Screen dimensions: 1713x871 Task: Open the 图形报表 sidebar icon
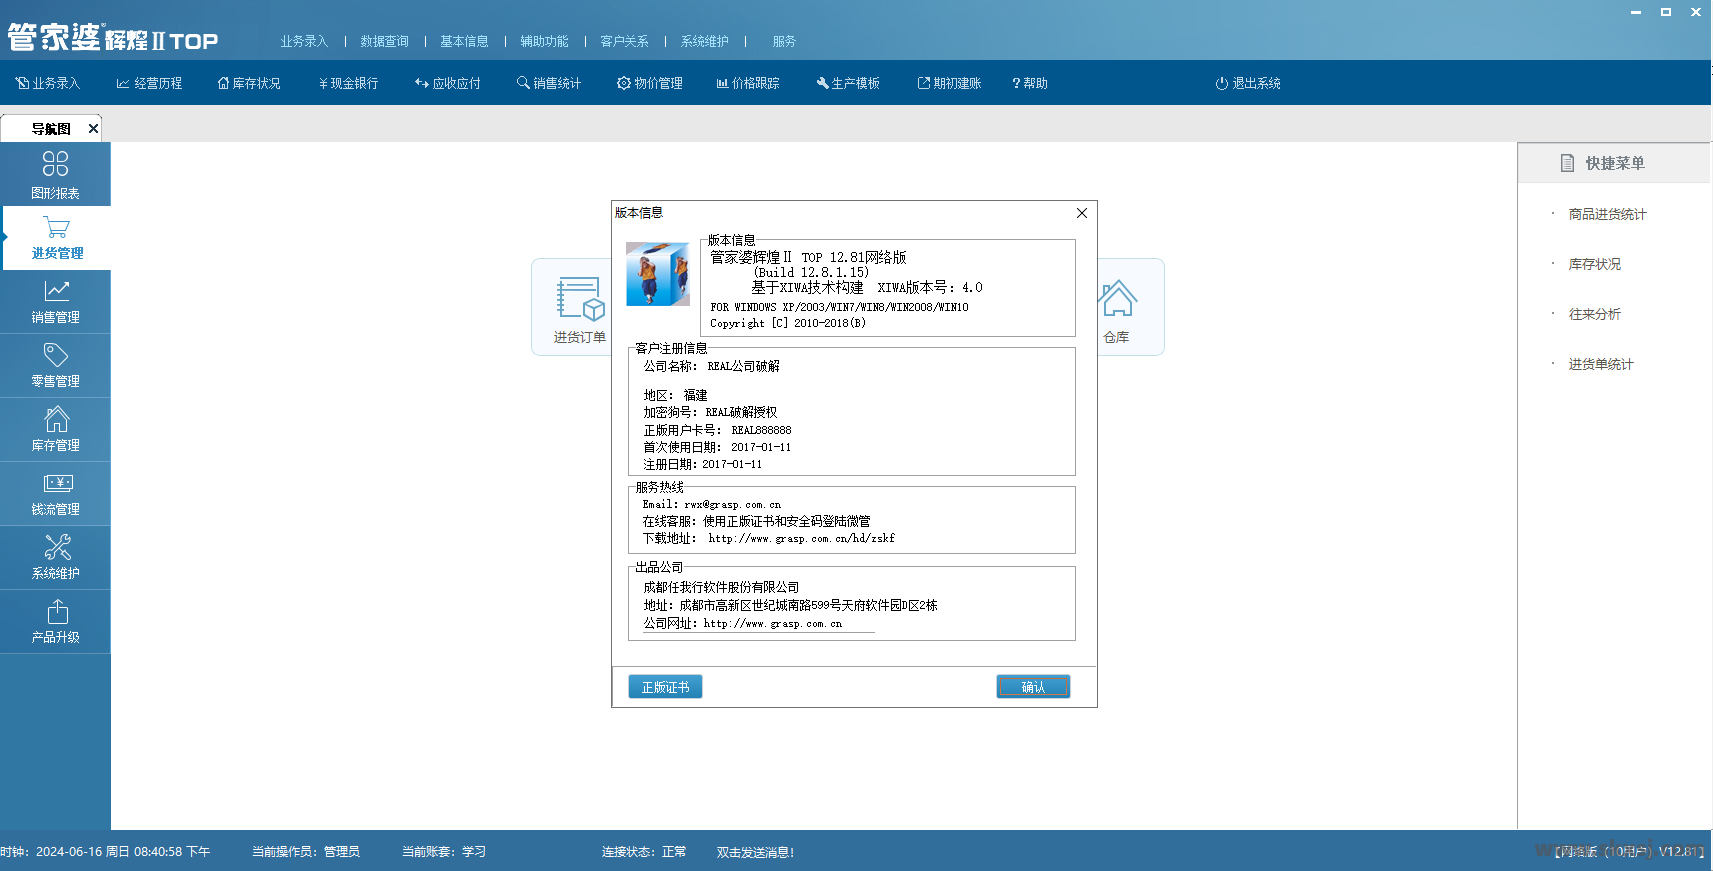tap(55, 174)
